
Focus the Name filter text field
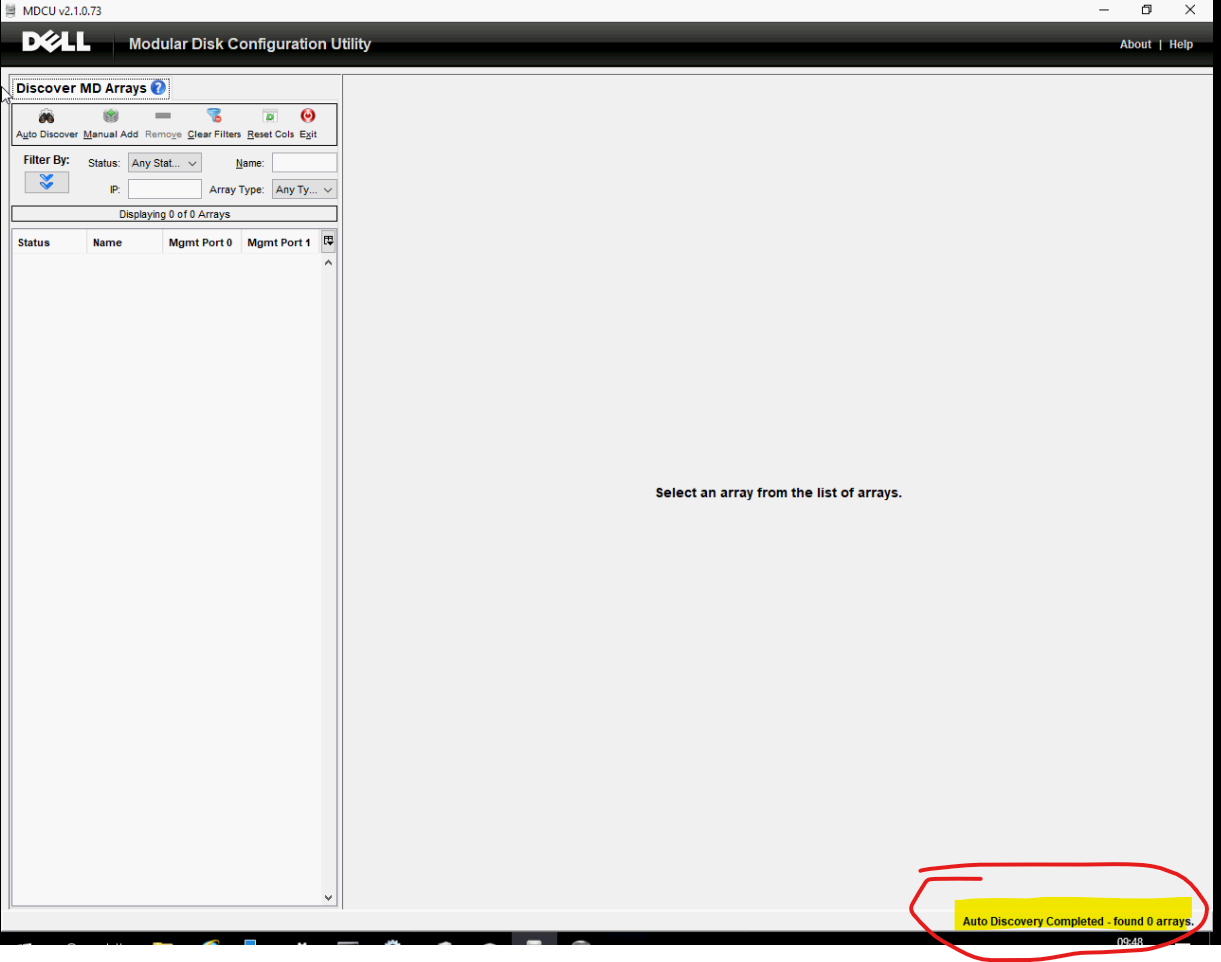click(304, 163)
